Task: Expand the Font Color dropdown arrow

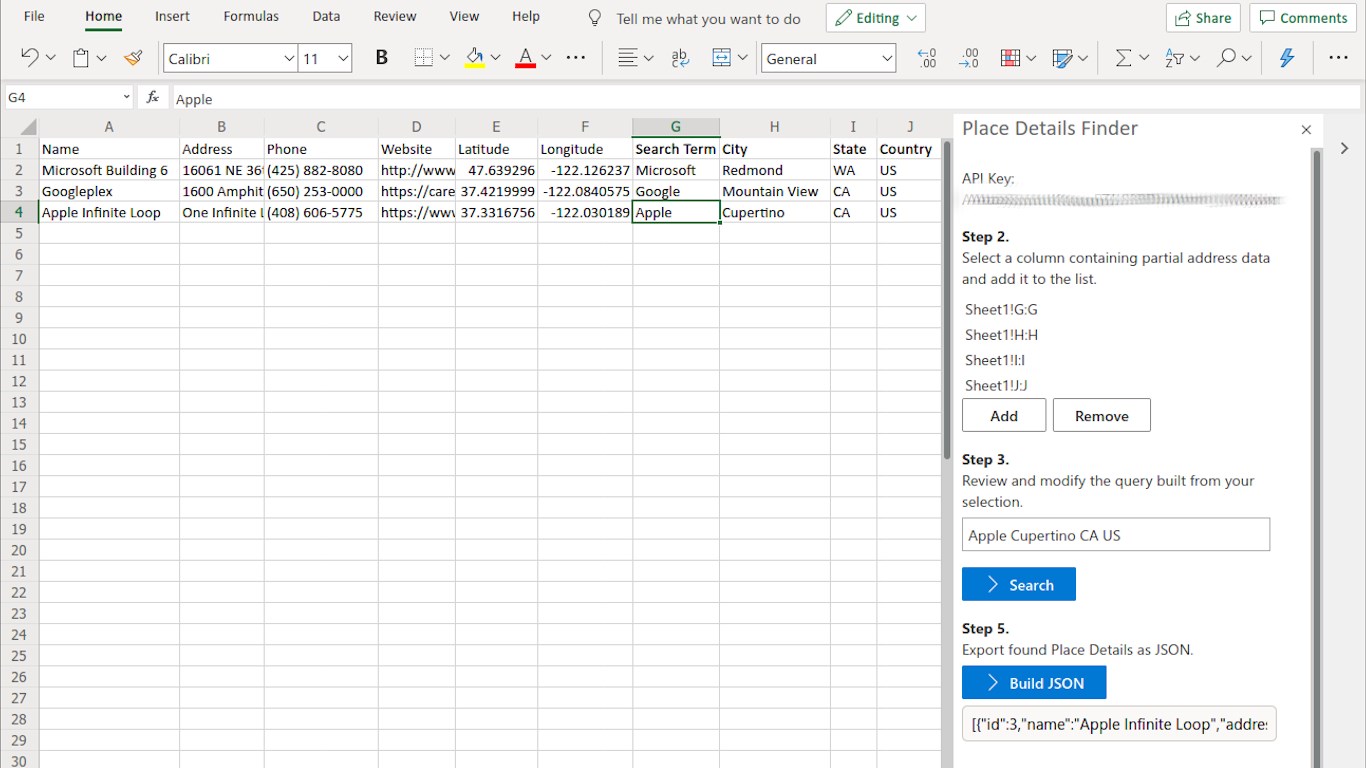Action: [546, 58]
